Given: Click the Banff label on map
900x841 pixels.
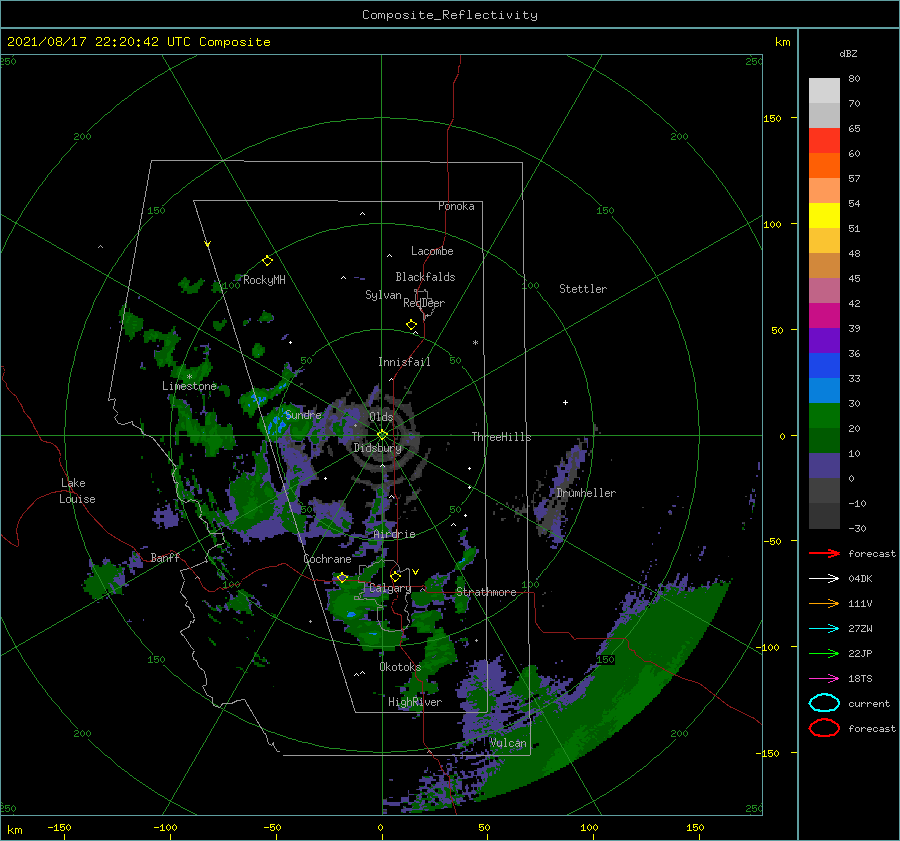Looking at the screenshot, I should [165, 557].
